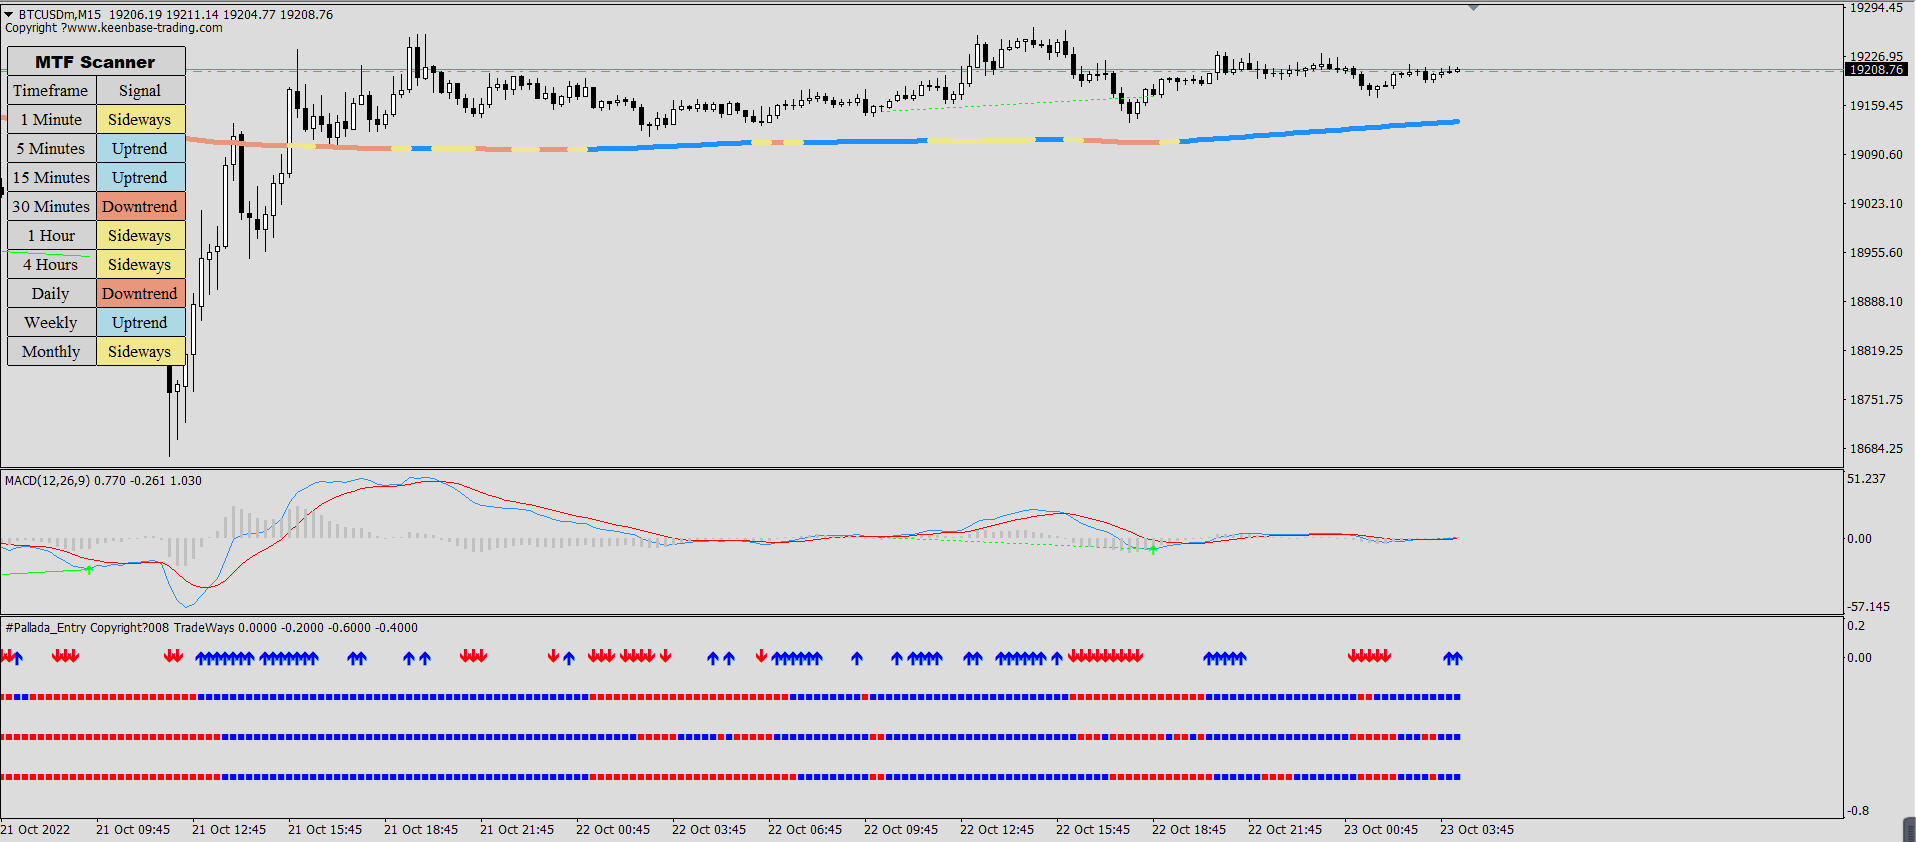Click the 22 Oct 00:45 time label
Screen dimensions: 1916x842
(613, 830)
